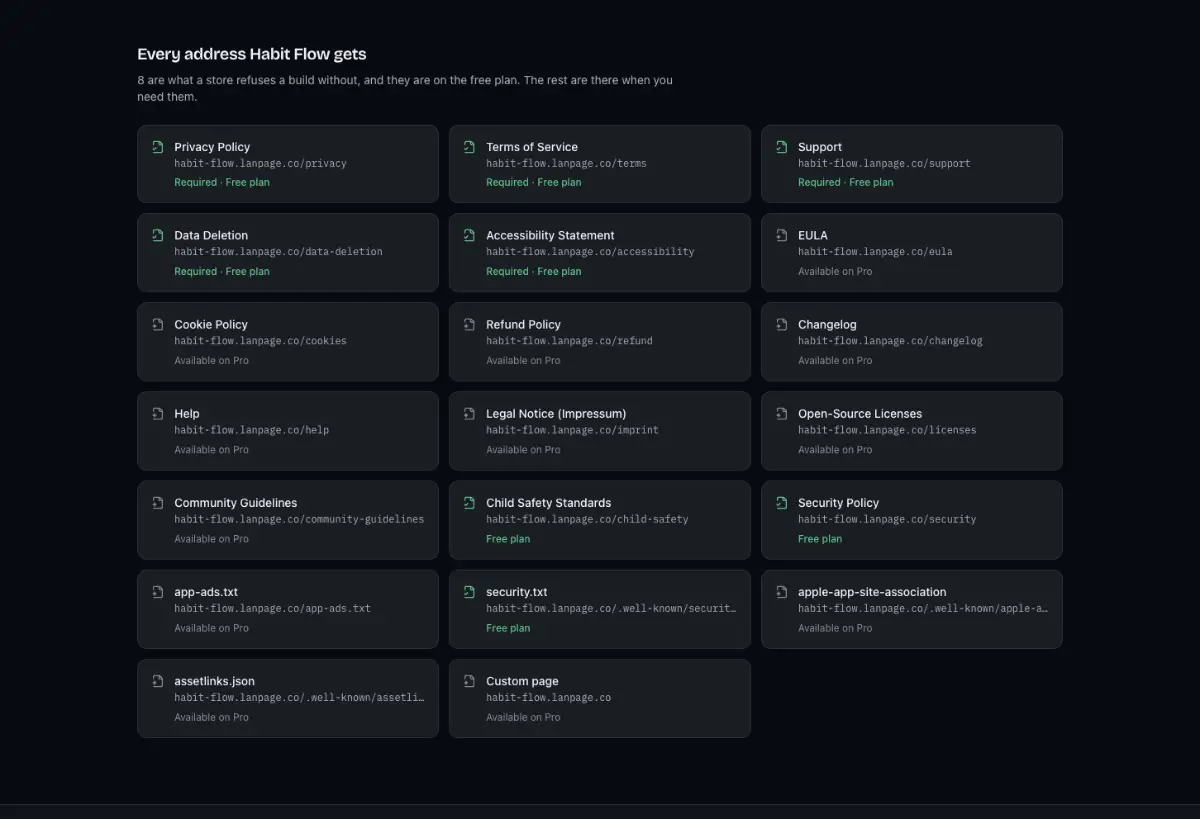Select the Security Policy title

(x=838, y=503)
